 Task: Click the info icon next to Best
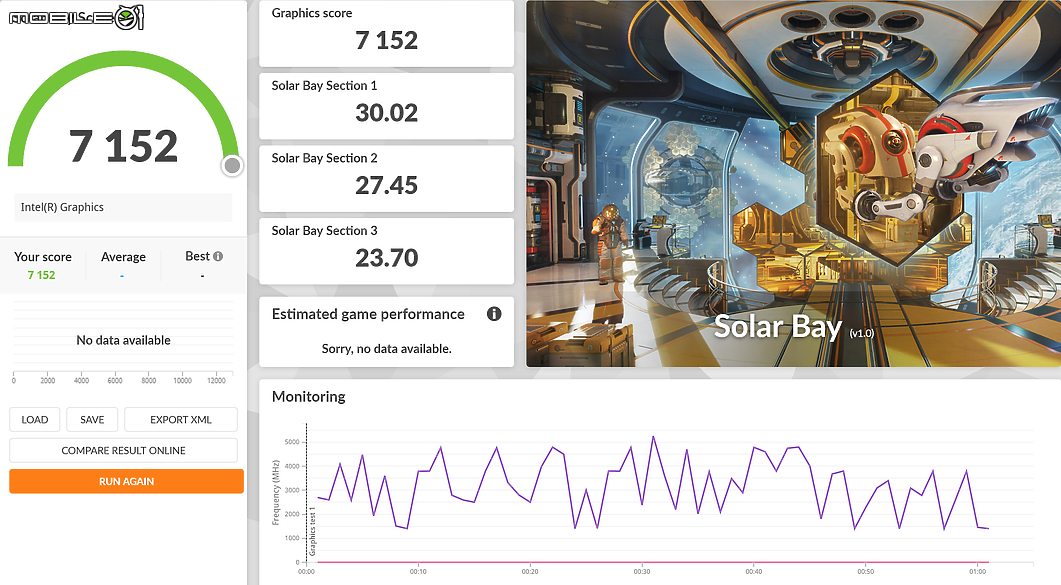coord(218,256)
